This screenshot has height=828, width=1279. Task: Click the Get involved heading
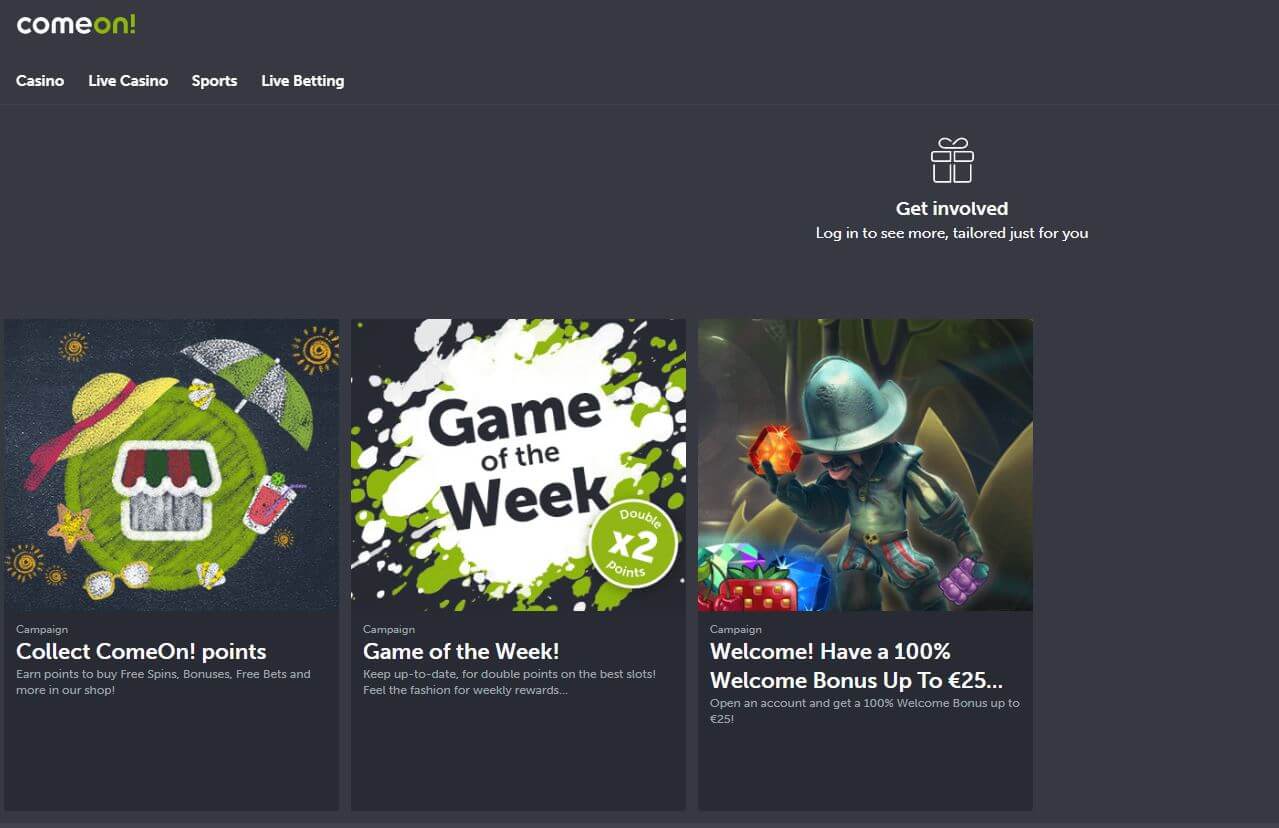(952, 209)
